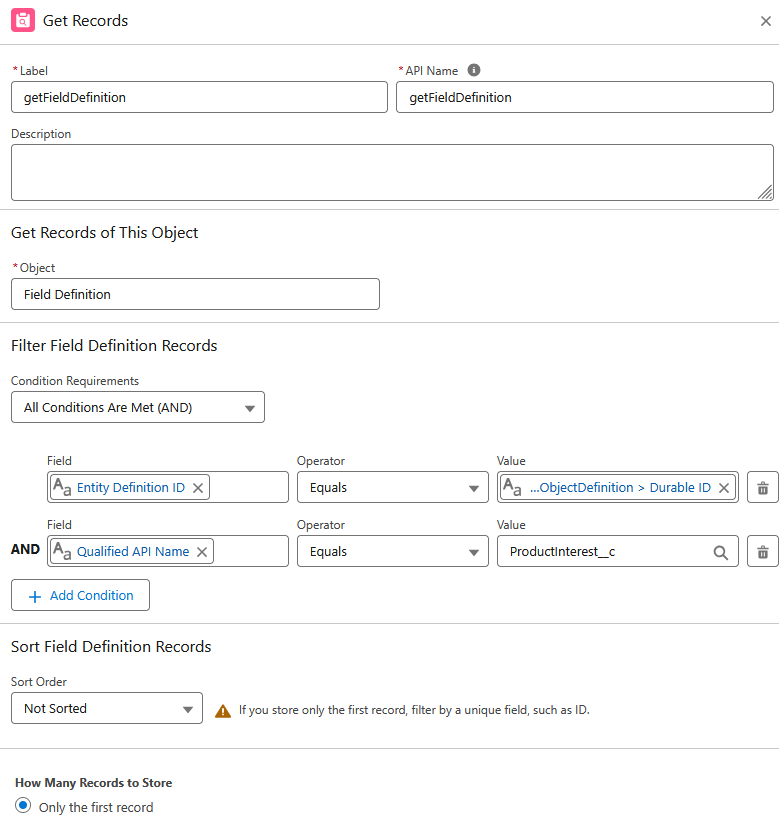The image size is (779, 817).
Task: Click into the Description text area
Action: coord(392,172)
